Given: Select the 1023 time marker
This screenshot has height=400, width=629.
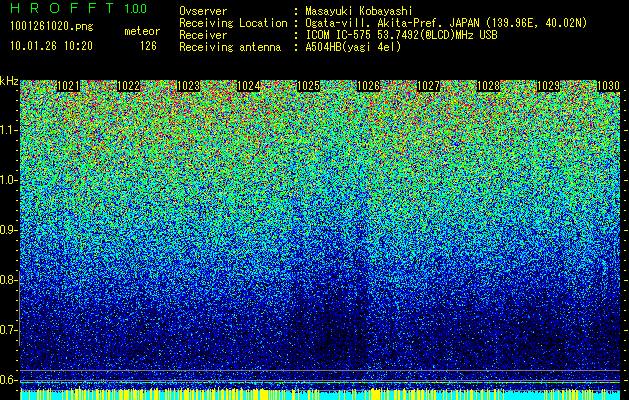Looking at the screenshot, I should [188, 86].
